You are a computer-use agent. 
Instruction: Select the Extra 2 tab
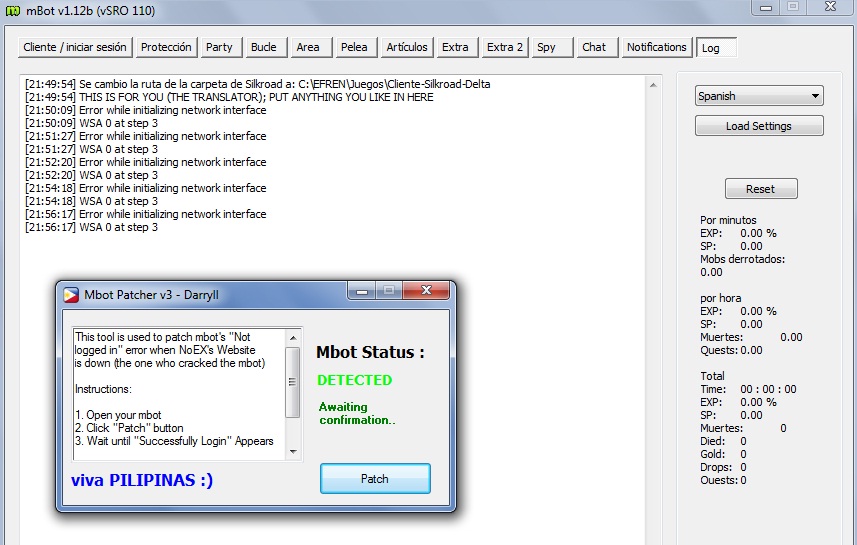(x=505, y=48)
